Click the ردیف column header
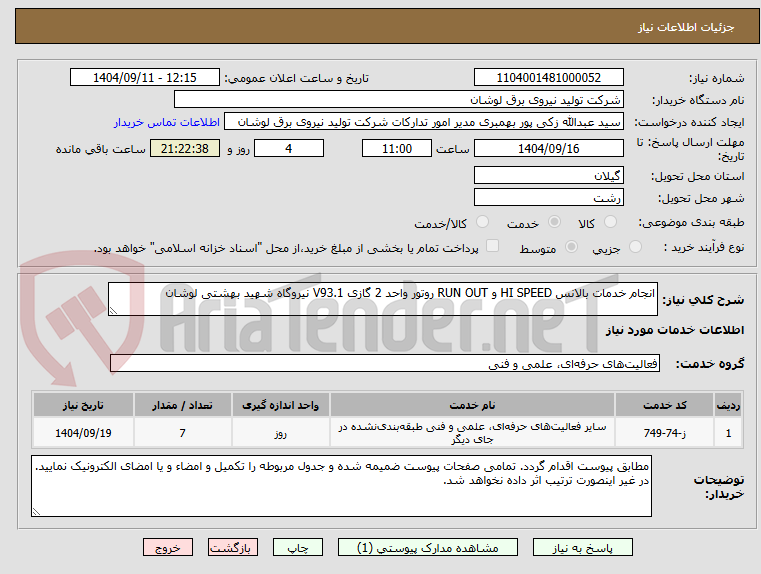This screenshot has width=761, height=574. tap(728, 405)
